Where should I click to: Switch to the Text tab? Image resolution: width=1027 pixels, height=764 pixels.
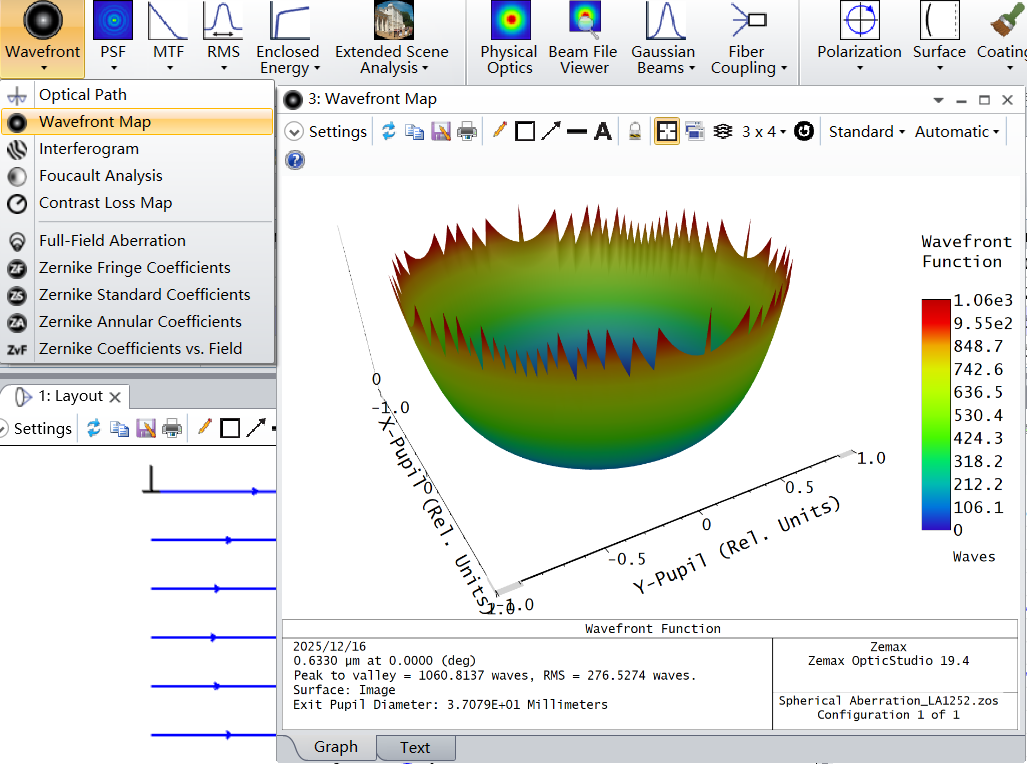pos(415,748)
